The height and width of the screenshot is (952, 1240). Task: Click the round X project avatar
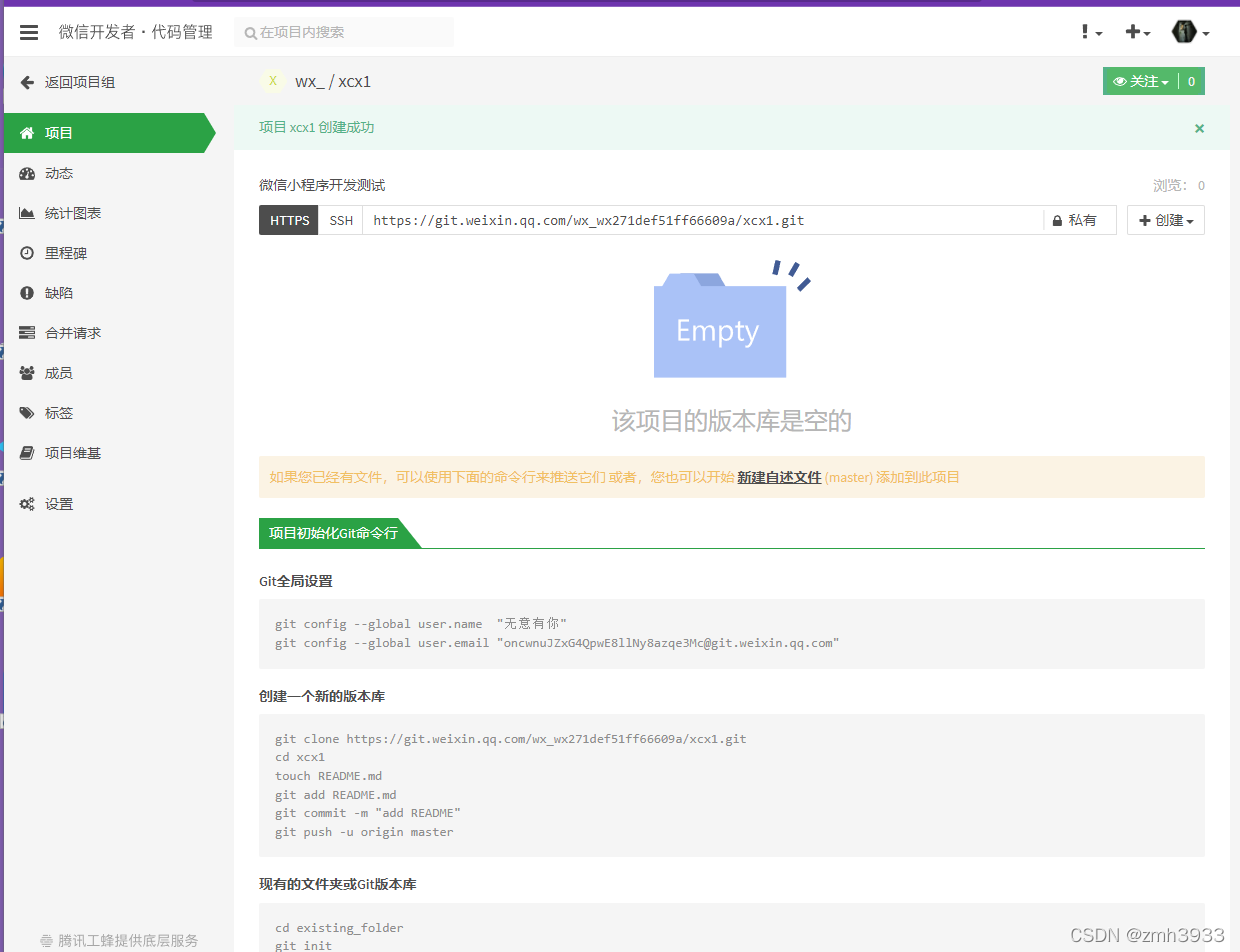click(x=272, y=81)
